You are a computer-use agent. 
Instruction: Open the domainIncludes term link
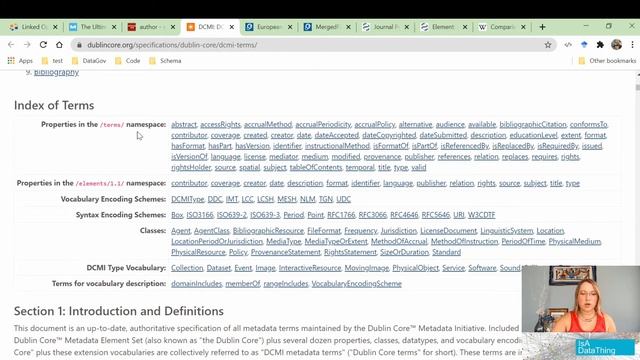pyautogui.click(x=196, y=284)
